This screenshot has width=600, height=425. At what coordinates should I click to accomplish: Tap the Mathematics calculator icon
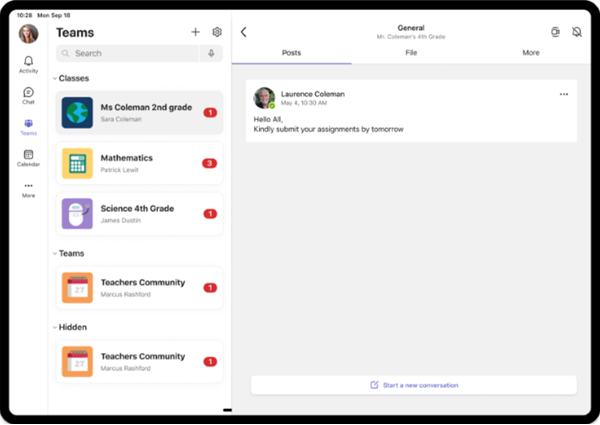click(77, 163)
